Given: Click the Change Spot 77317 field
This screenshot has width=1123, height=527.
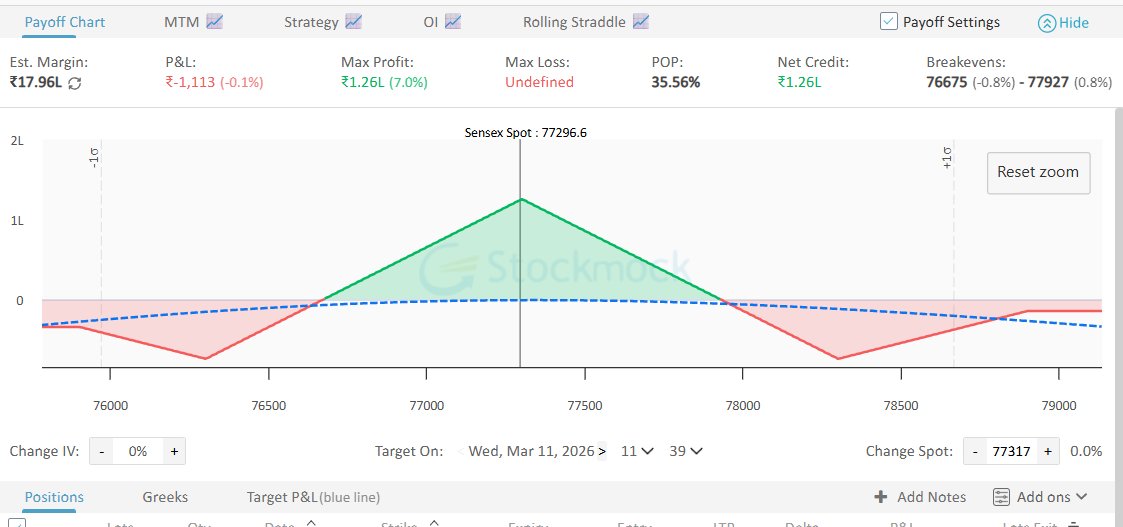Looking at the screenshot, I should pos(1011,451).
